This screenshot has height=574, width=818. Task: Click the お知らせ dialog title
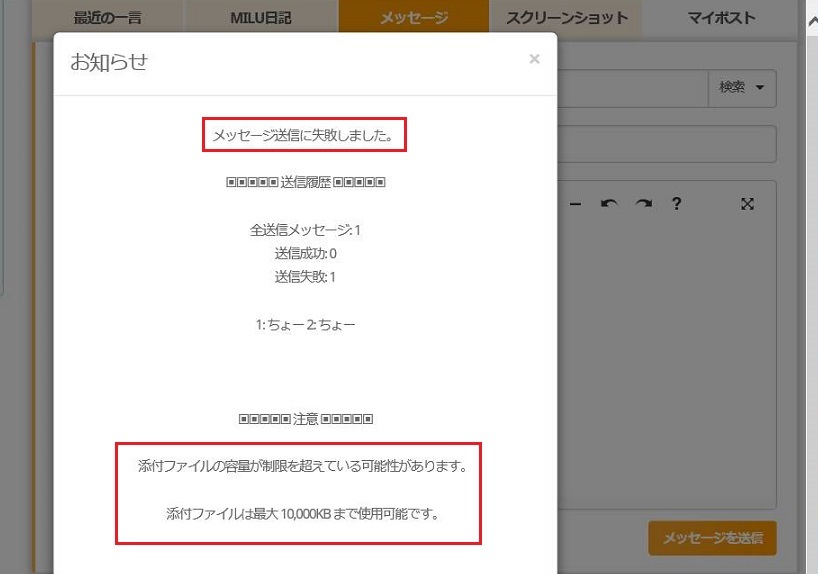coord(109,62)
